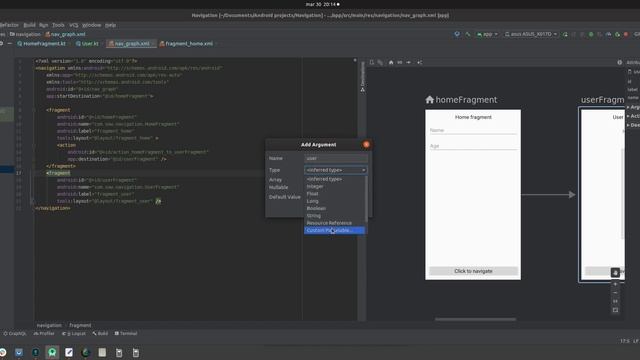
Task: Zoom out with the minus icon
Action: pos(616,293)
